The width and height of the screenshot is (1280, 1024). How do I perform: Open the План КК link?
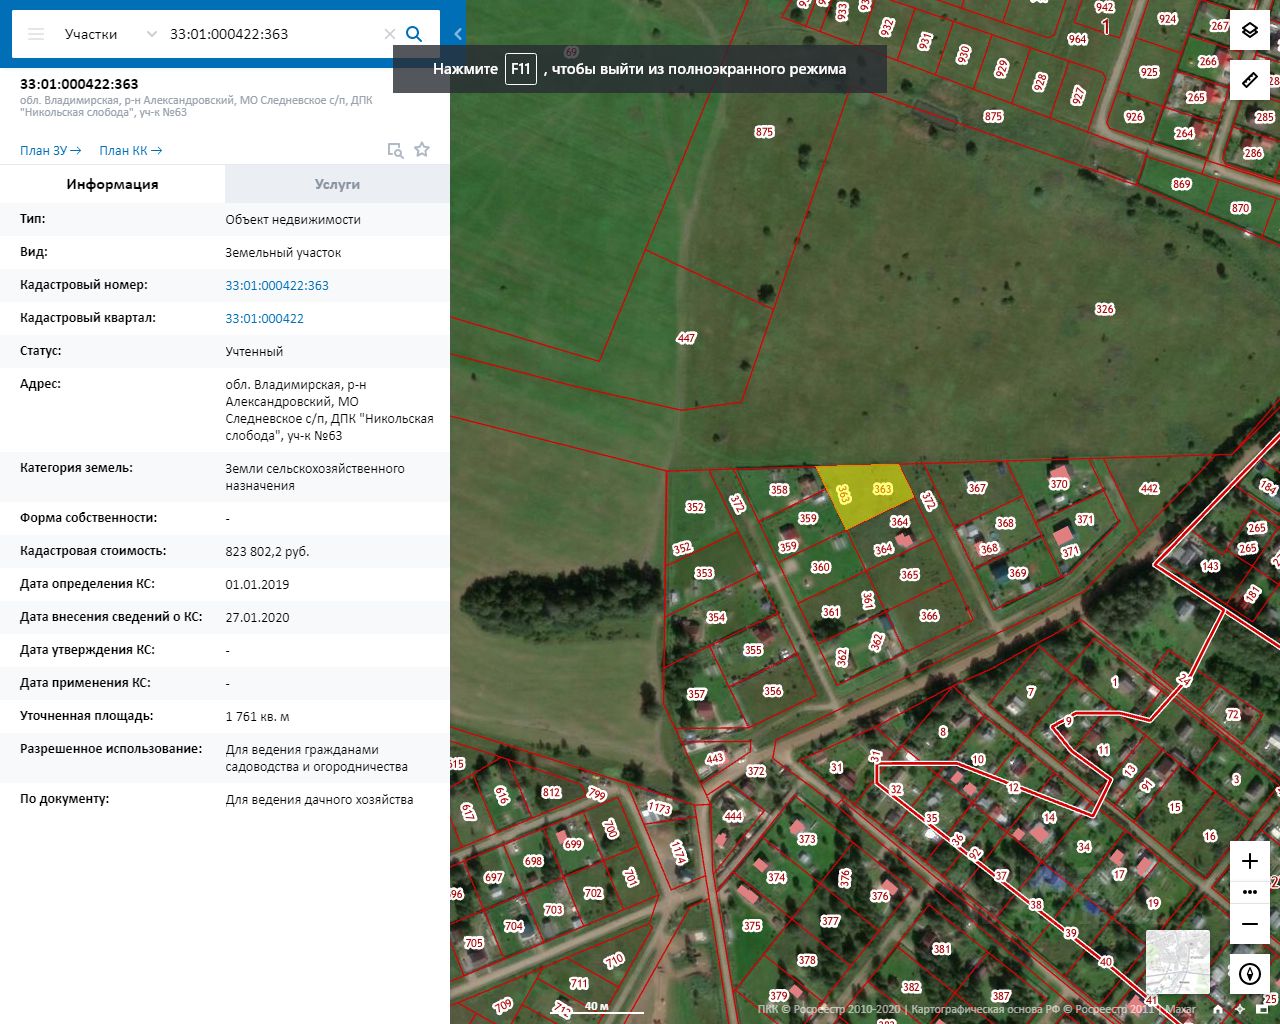(x=130, y=151)
